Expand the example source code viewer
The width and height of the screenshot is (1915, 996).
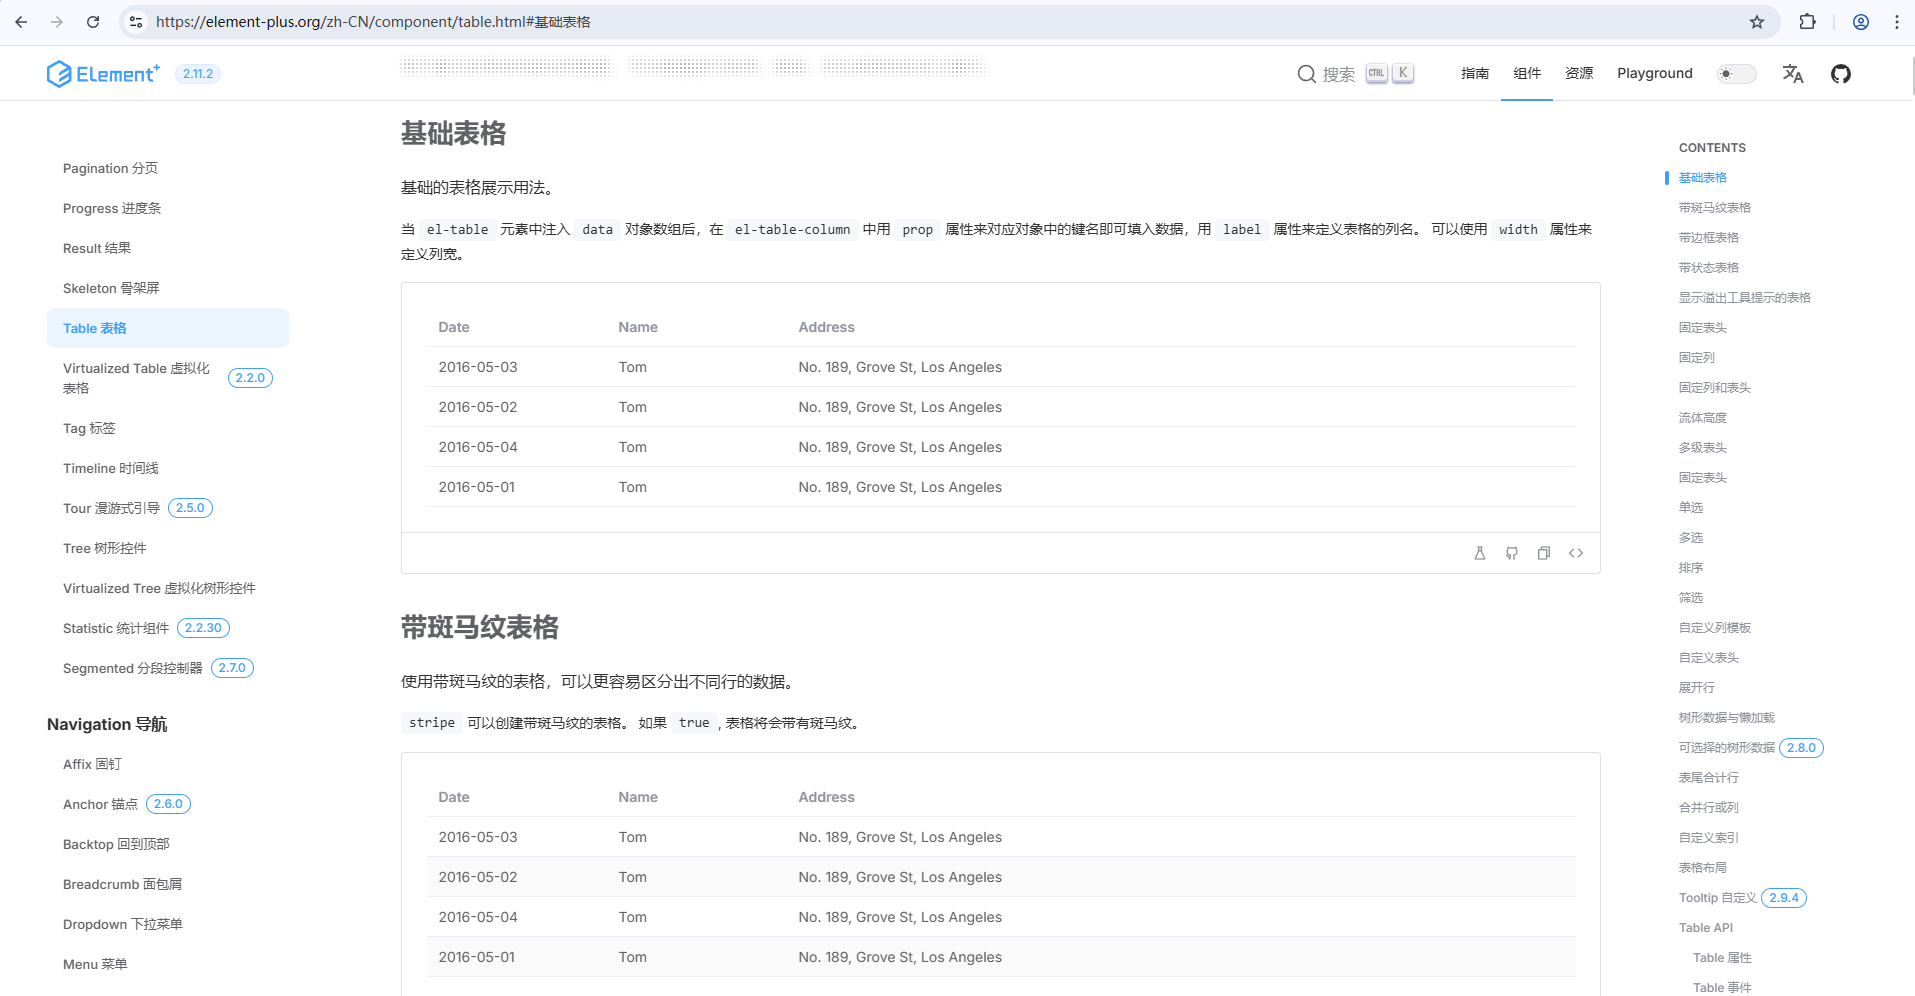point(1576,553)
